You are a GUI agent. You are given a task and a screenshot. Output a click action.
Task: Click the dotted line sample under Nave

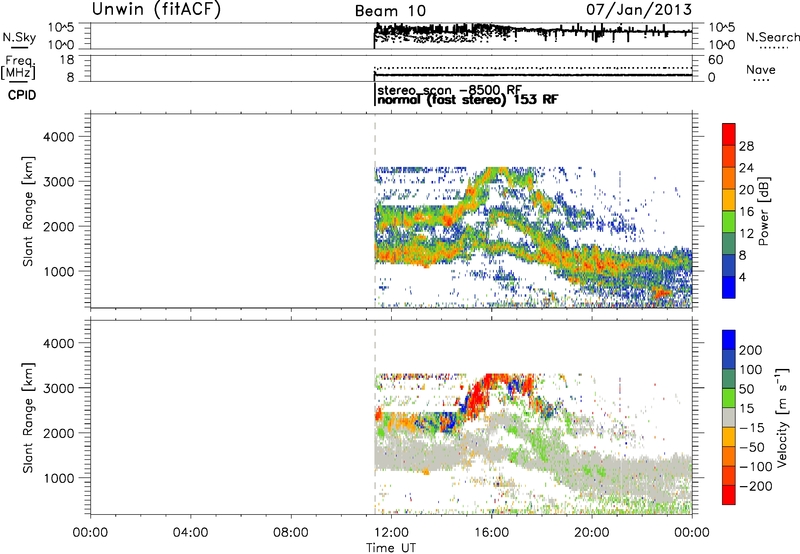tap(761, 80)
